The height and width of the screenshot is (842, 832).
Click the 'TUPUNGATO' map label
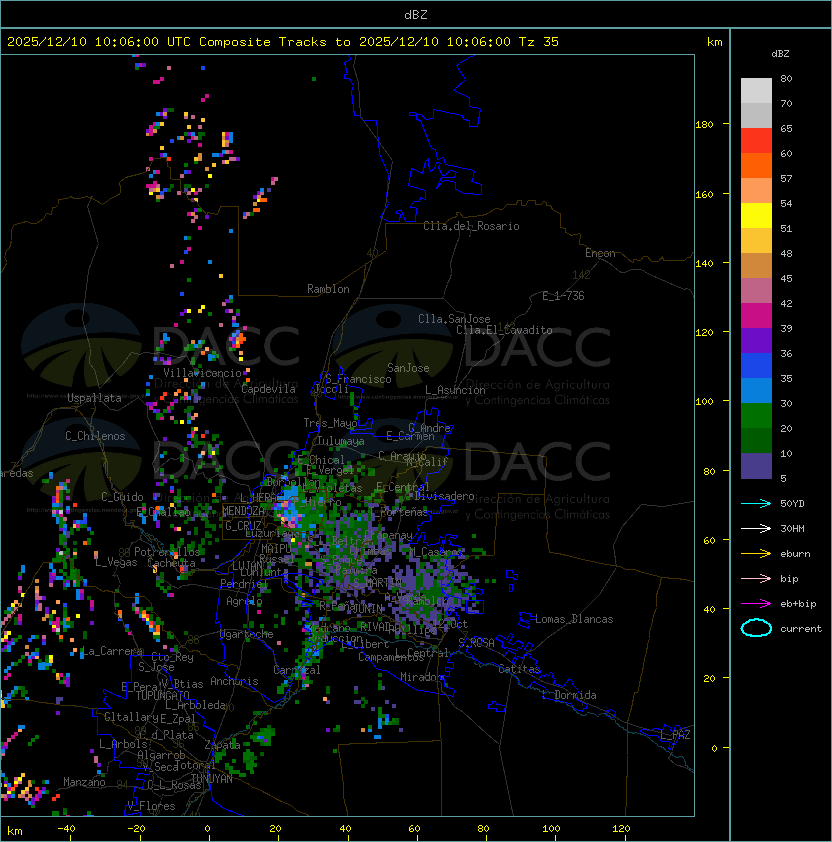162,695
